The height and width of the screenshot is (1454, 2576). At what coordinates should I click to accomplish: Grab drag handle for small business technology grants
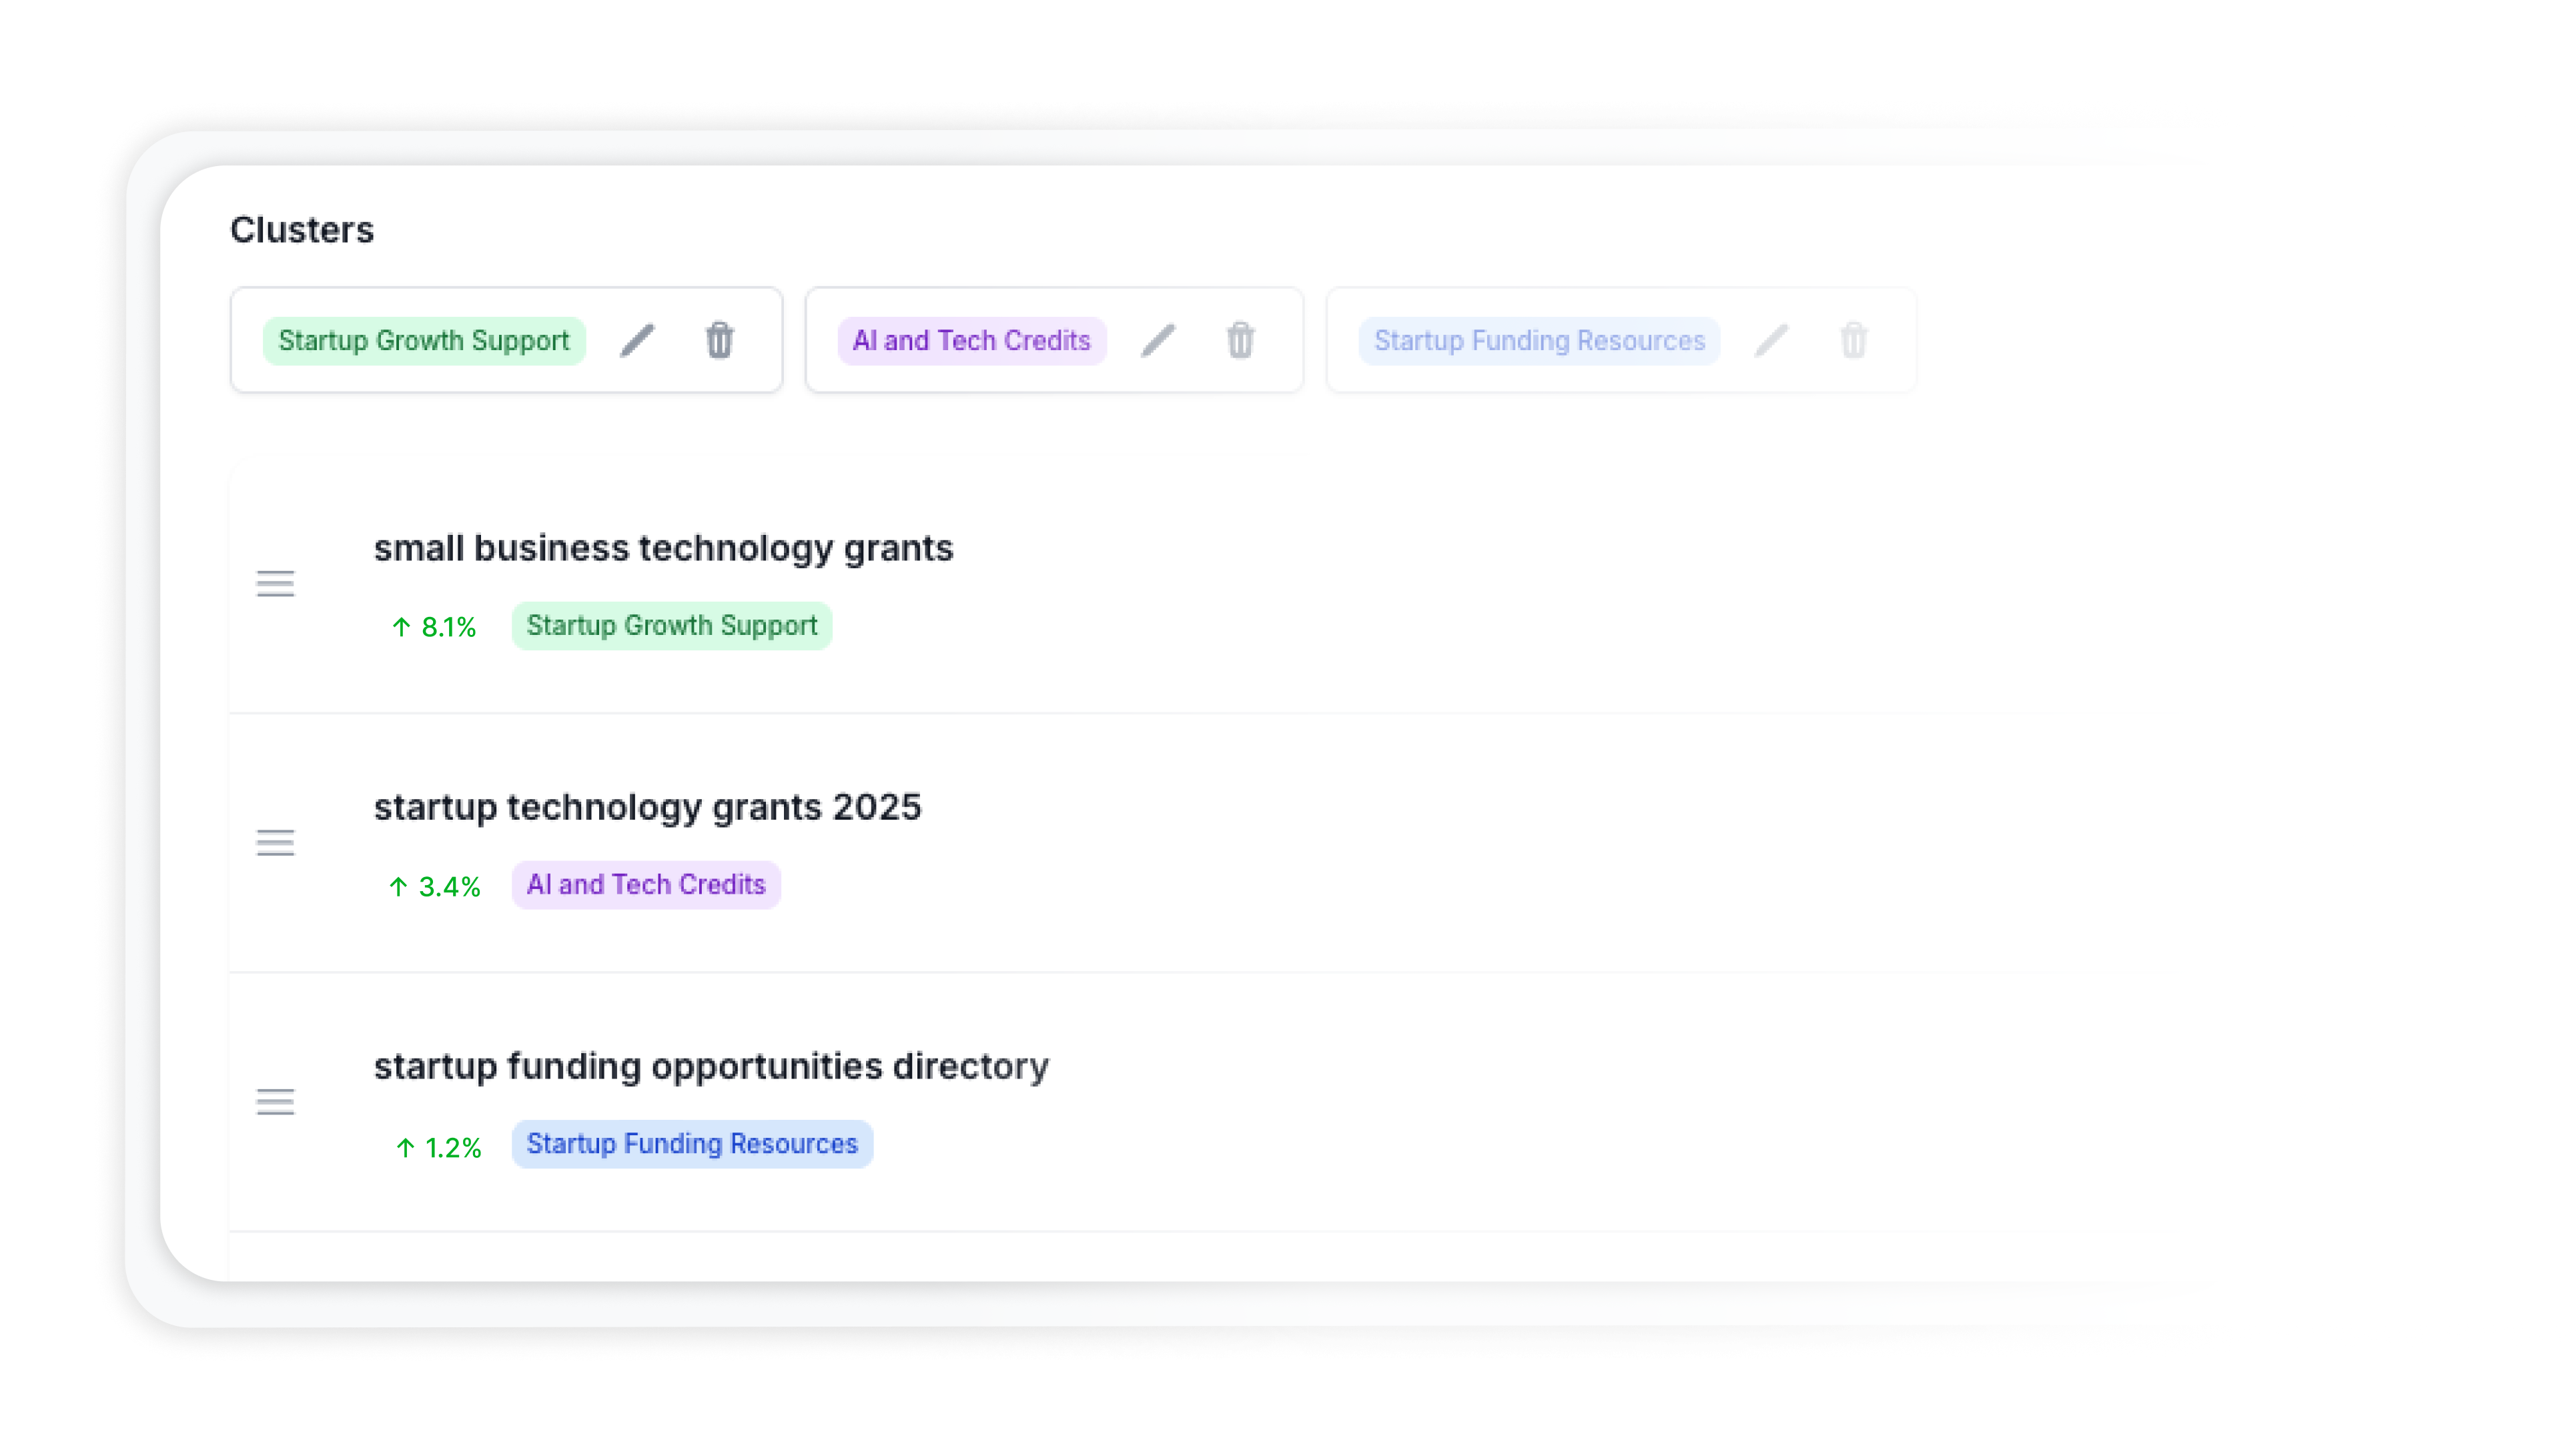coord(275,584)
